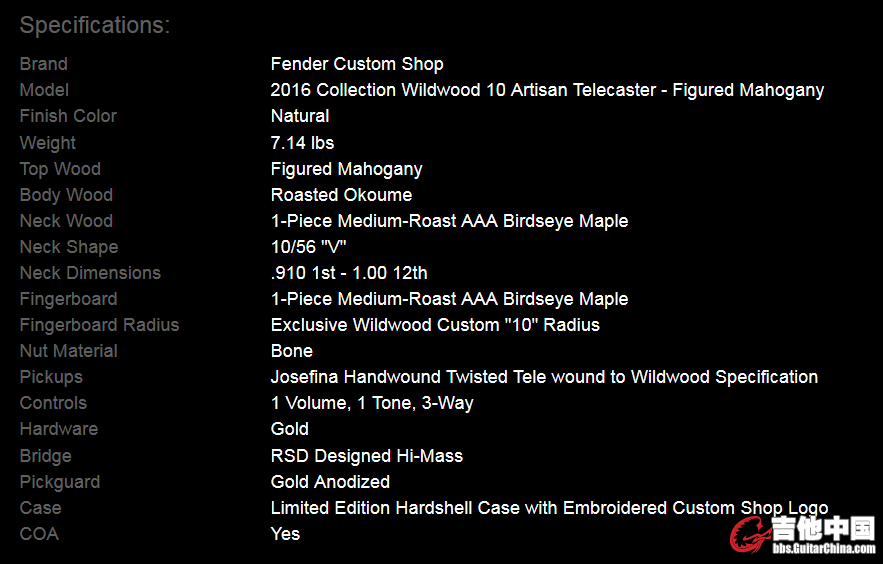Click the 1 Volume, 1 Tone, 3-Way value
This screenshot has height=564, width=883.
[372, 403]
